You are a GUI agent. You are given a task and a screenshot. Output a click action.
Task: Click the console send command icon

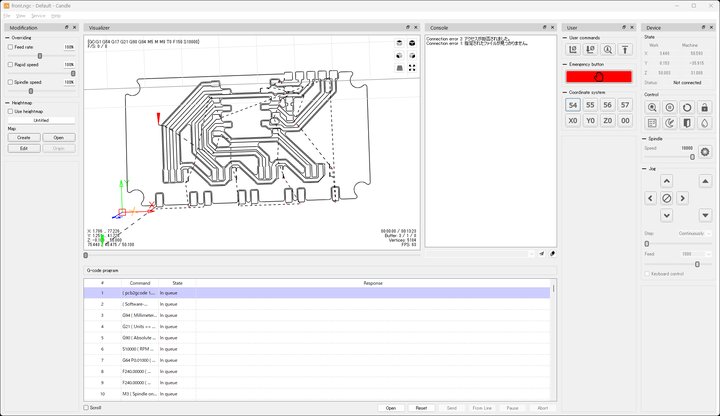click(x=542, y=253)
